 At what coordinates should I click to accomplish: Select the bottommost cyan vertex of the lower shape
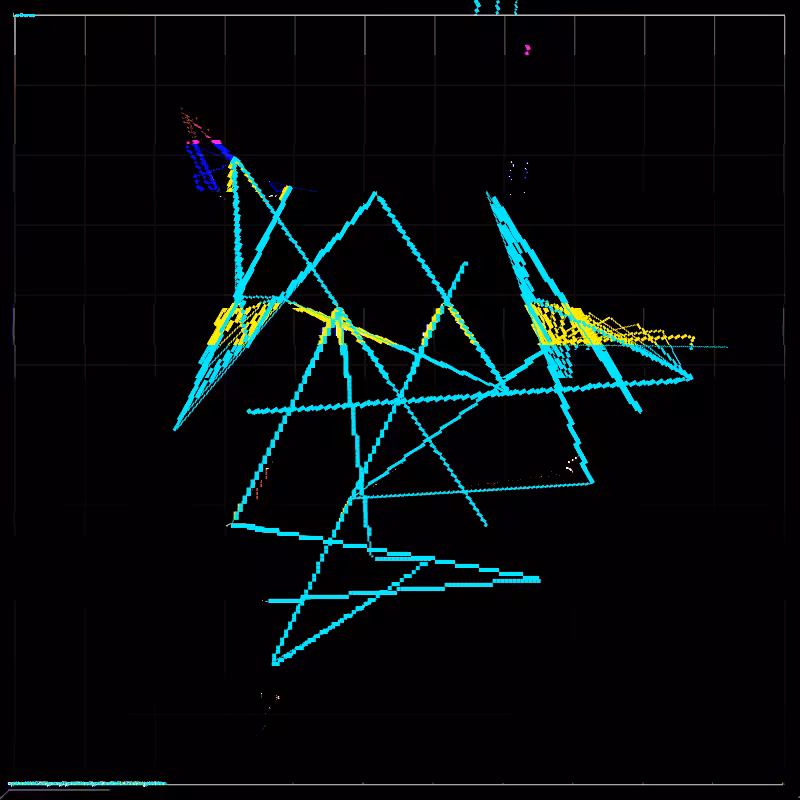click(276, 662)
